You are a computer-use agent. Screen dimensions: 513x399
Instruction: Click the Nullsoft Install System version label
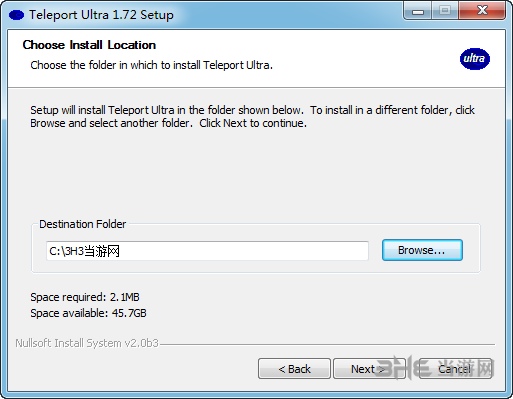point(87,343)
